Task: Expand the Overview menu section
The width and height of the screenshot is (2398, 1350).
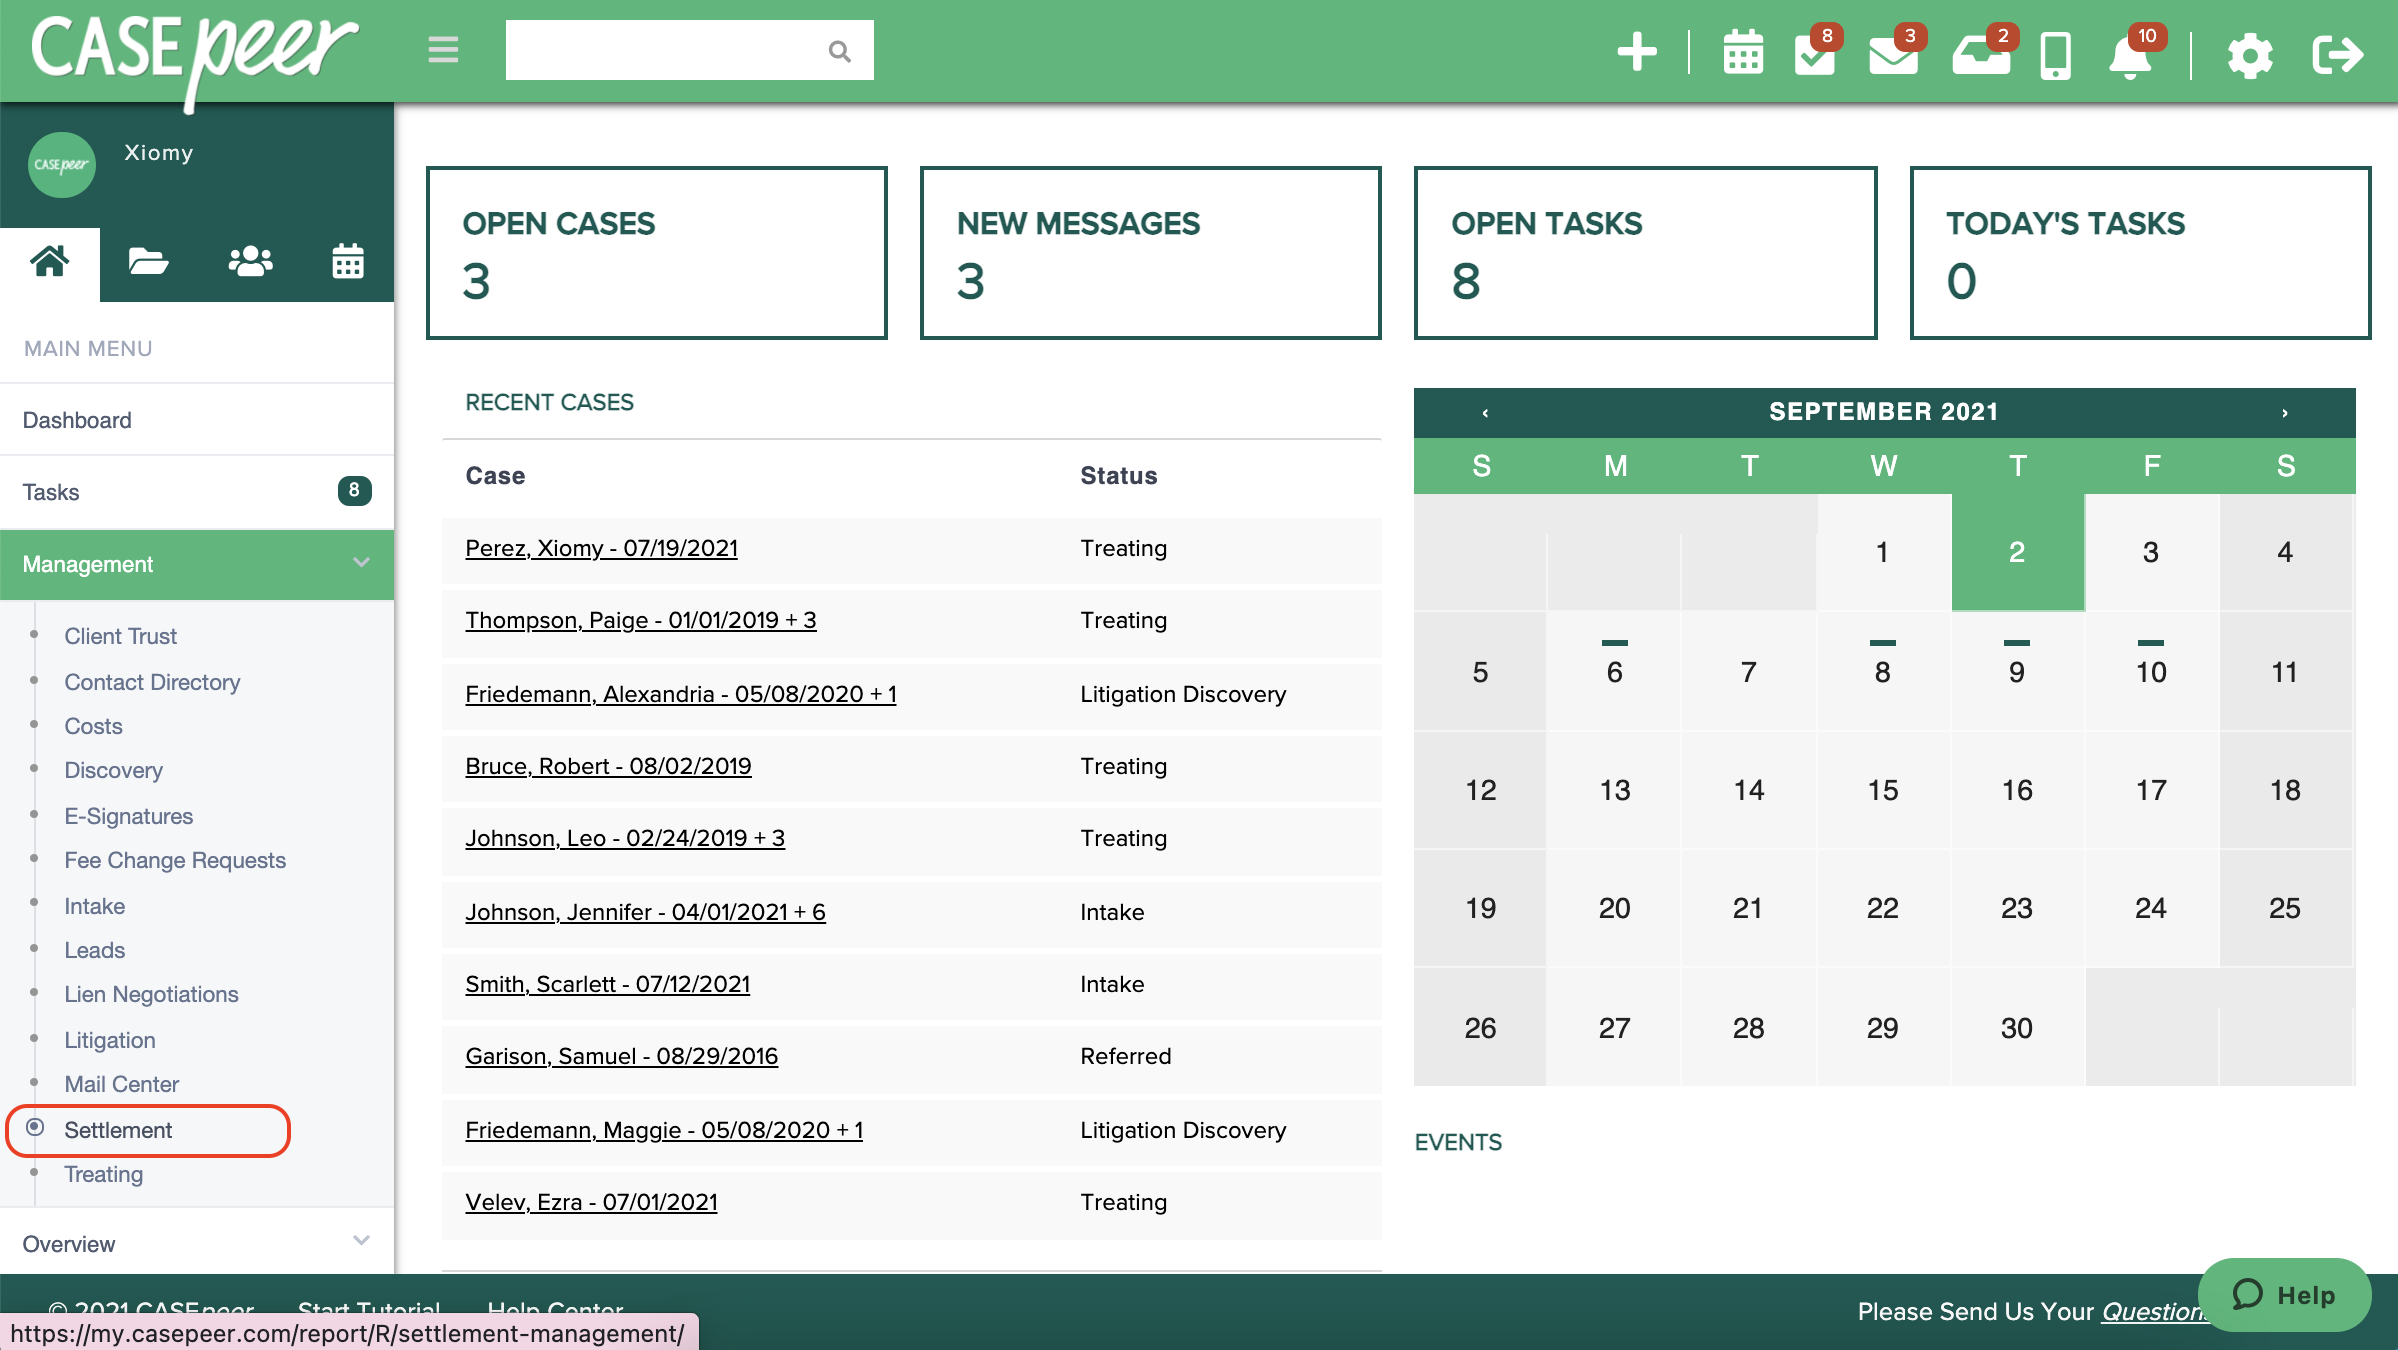Action: click(x=361, y=1242)
